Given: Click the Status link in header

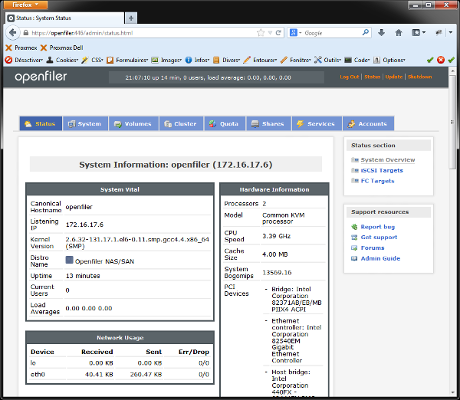Looking at the screenshot, I should pyautogui.click(x=372, y=77).
